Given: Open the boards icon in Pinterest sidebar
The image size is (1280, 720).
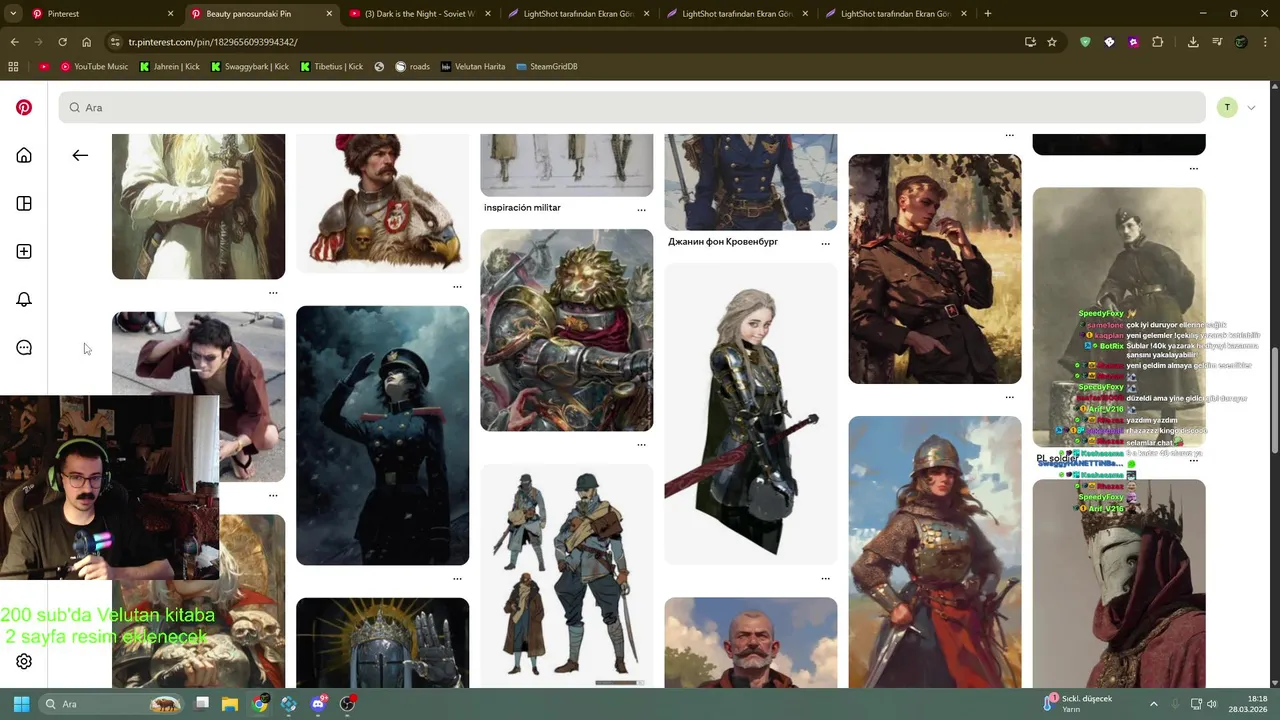Looking at the screenshot, I should click(x=24, y=203).
